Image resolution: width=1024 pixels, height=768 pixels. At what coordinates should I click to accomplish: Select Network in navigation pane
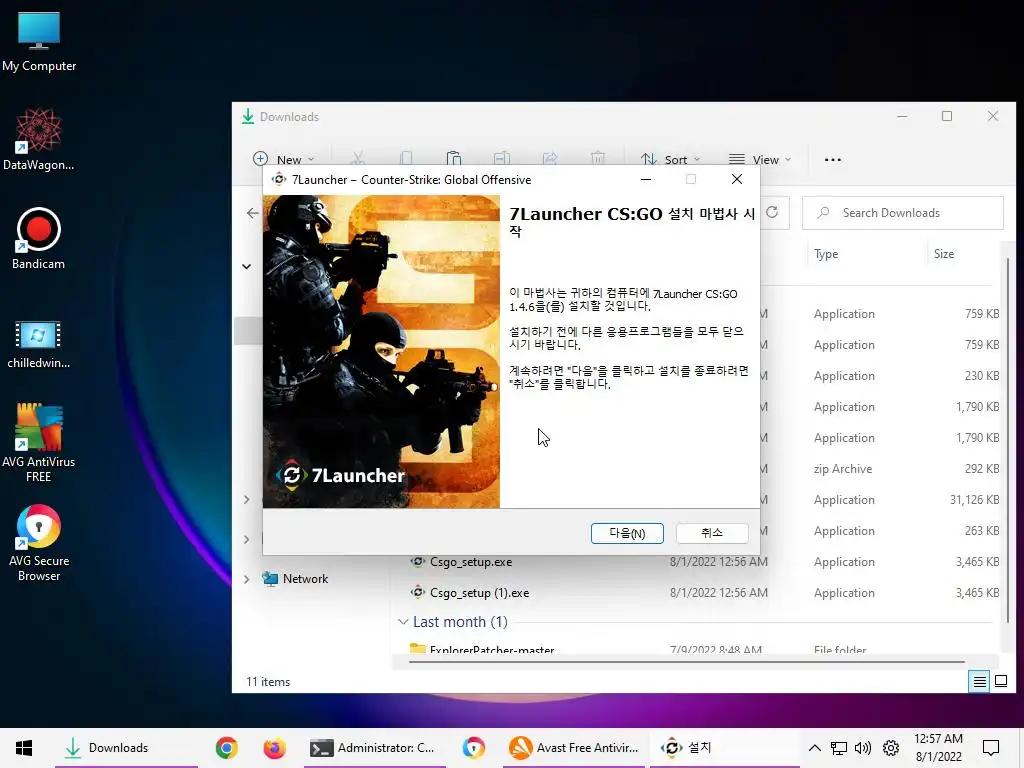click(x=306, y=579)
